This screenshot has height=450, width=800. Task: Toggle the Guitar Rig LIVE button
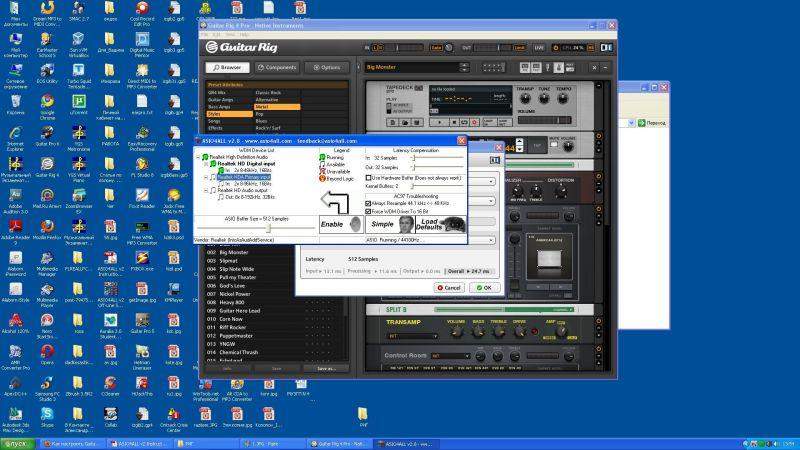(539, 47)
